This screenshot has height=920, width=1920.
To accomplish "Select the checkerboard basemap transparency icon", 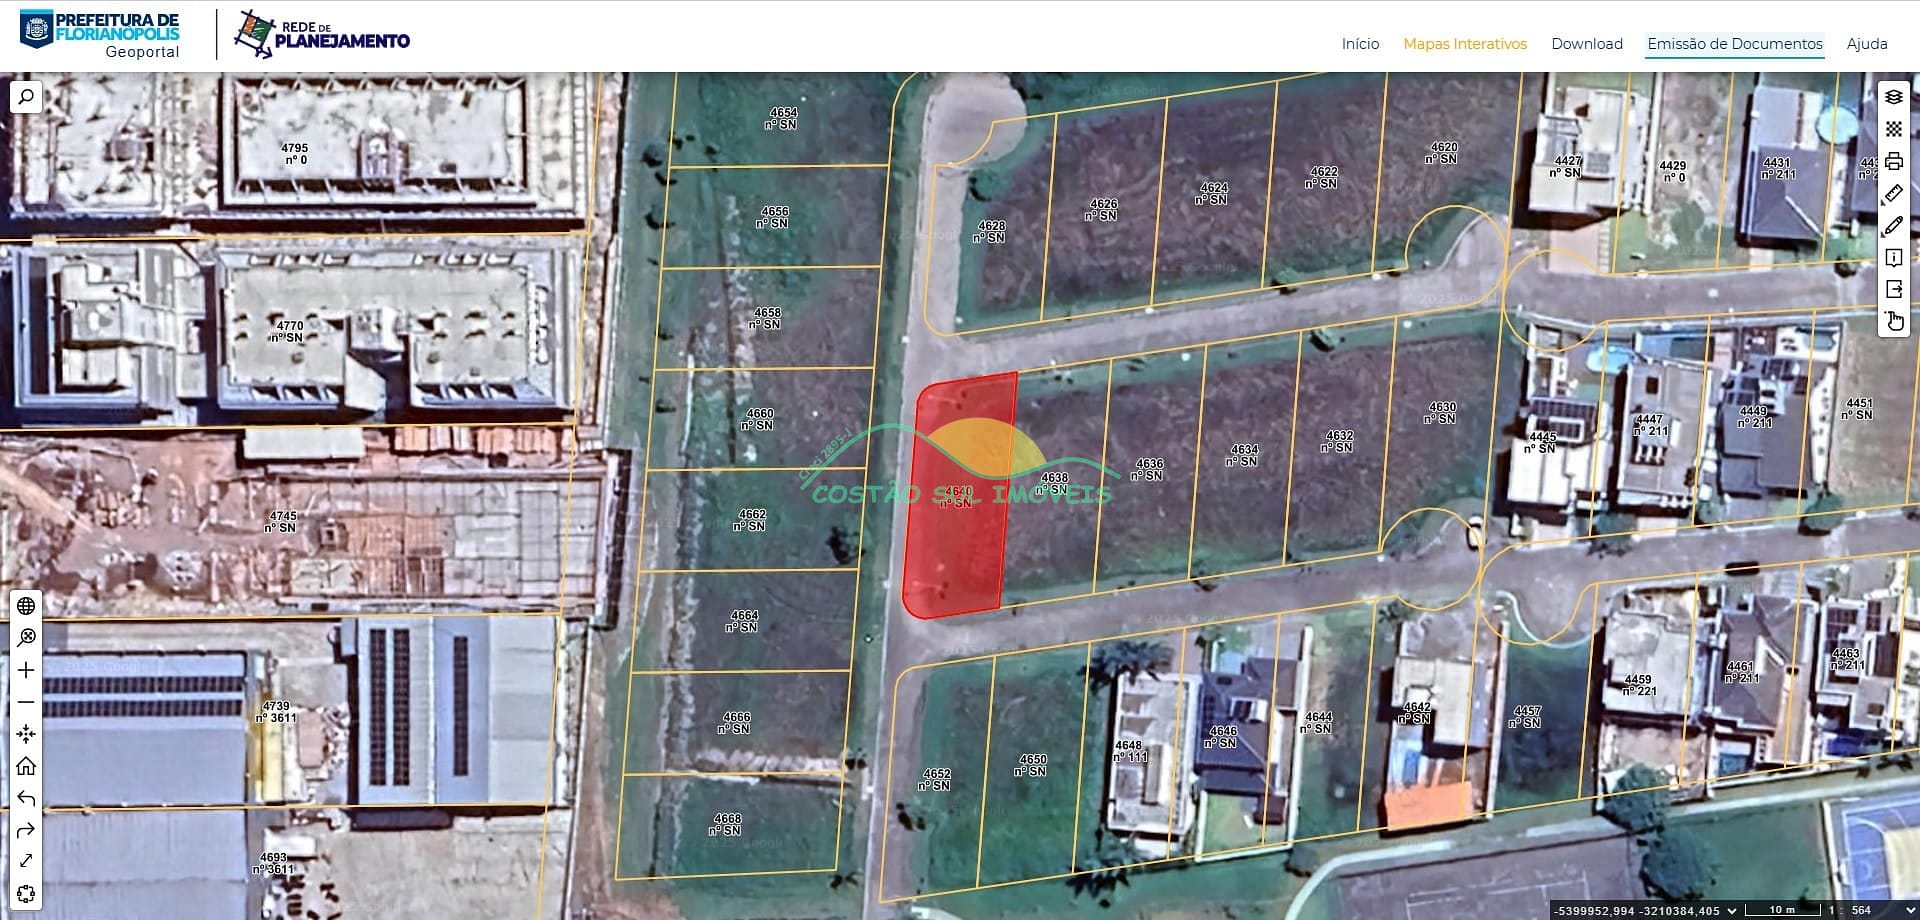I will (x=1894, y=129).
